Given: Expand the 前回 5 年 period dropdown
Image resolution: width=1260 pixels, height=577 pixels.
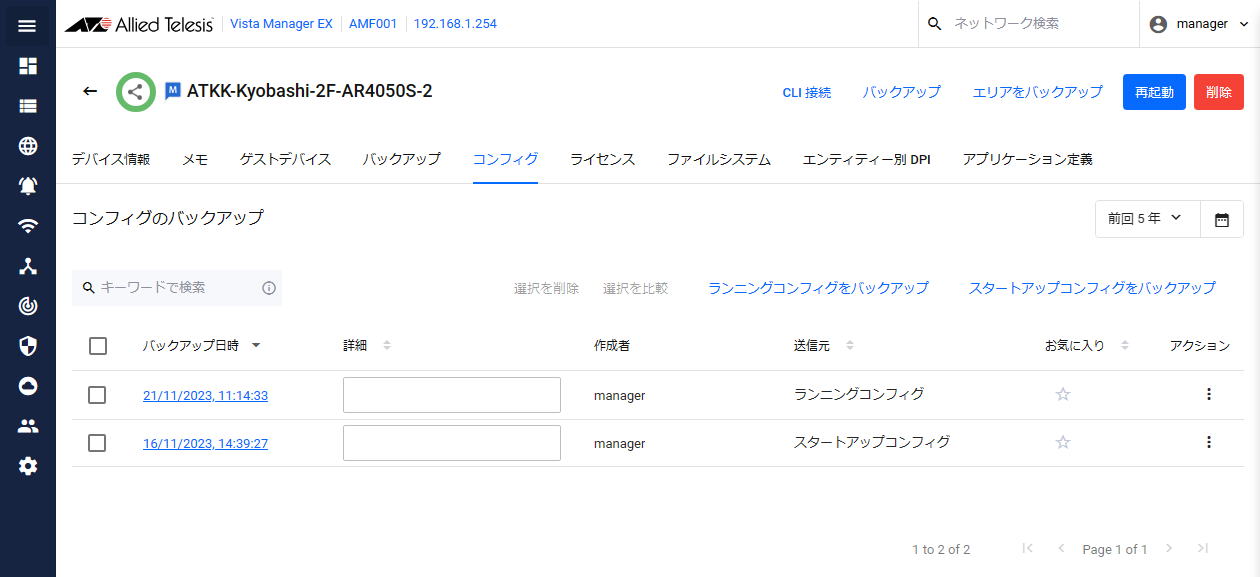Looking at the screenshot, I should point(1146,219).
